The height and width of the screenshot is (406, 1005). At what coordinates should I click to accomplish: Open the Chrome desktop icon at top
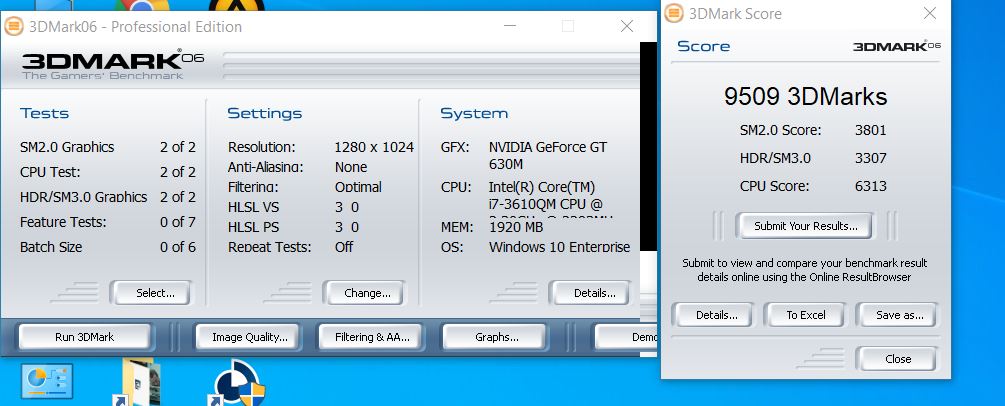point(141,6)
